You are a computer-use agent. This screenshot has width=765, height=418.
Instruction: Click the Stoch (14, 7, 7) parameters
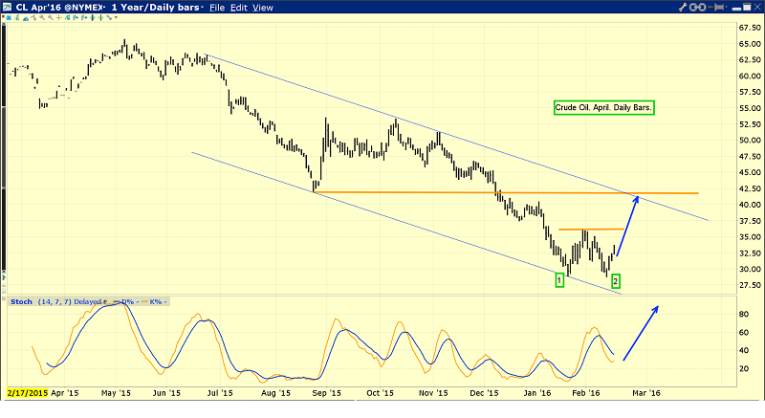tap(55, 299)
